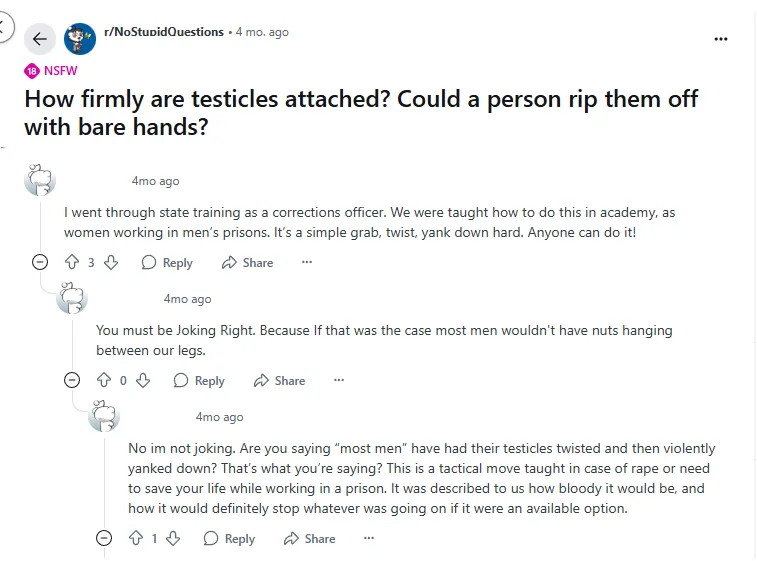The image size is (757, 561).
Task: Open the r/NoStupidQuestions subreddit avatar
Action: pyautogui.click(x=80, y=39)
